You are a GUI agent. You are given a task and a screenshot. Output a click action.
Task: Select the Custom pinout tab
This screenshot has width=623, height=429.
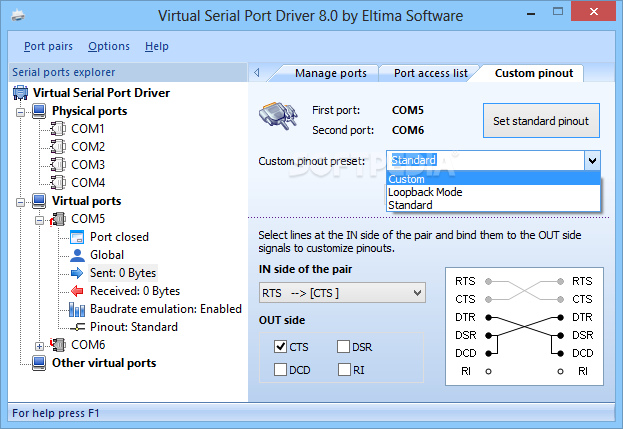(534, 73)
